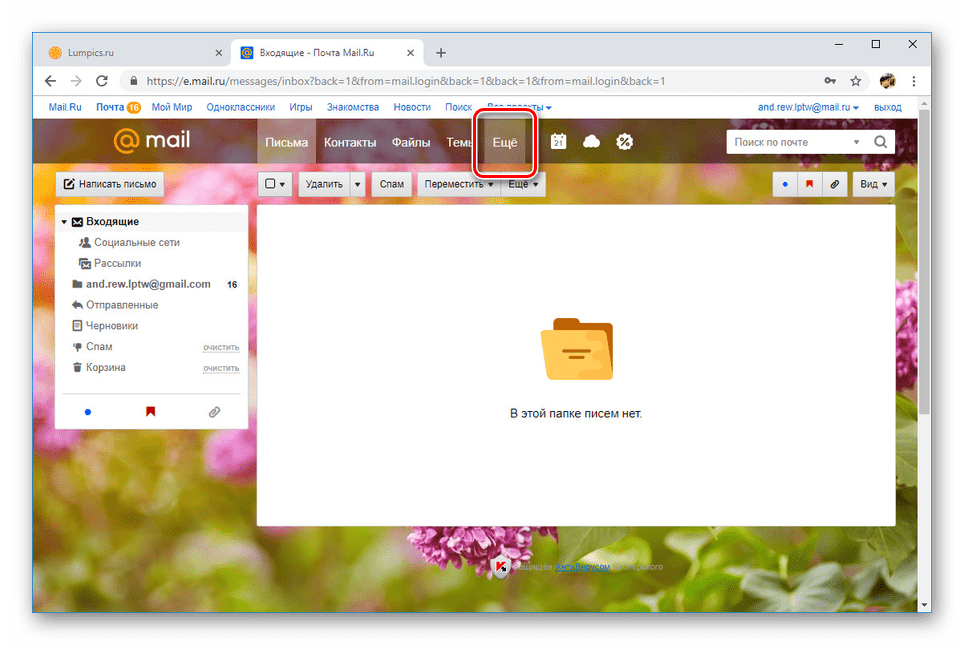Click inside the Поиск по почте search field

pos(790,141)
